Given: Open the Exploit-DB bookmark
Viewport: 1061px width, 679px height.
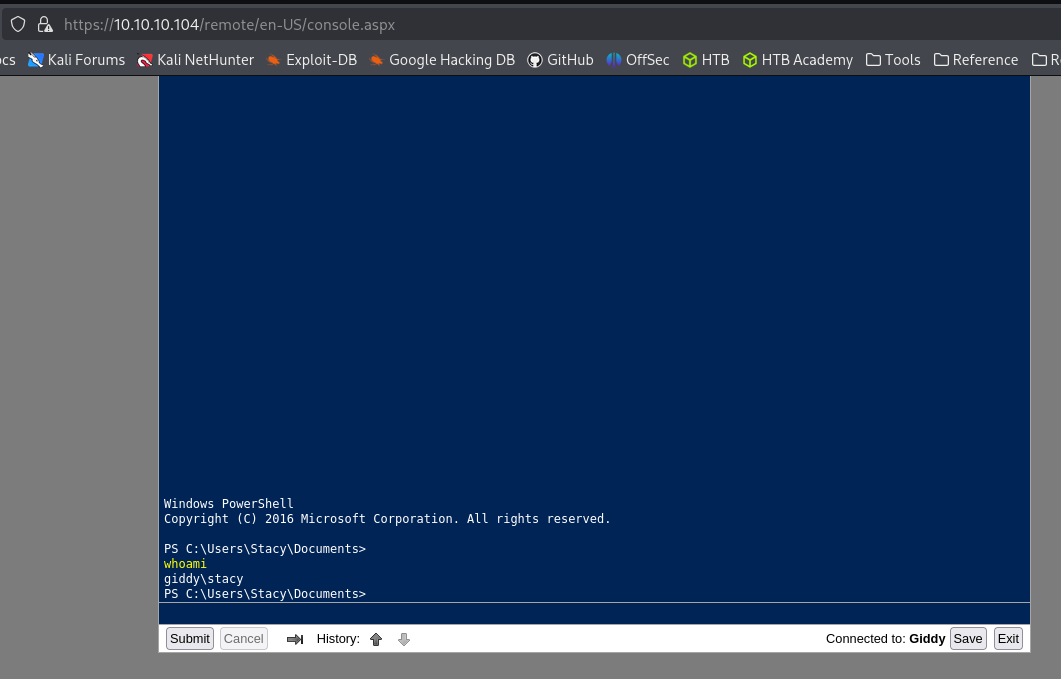Looking at the screenshot, I should pyautogui.click(x=312, y=60).
